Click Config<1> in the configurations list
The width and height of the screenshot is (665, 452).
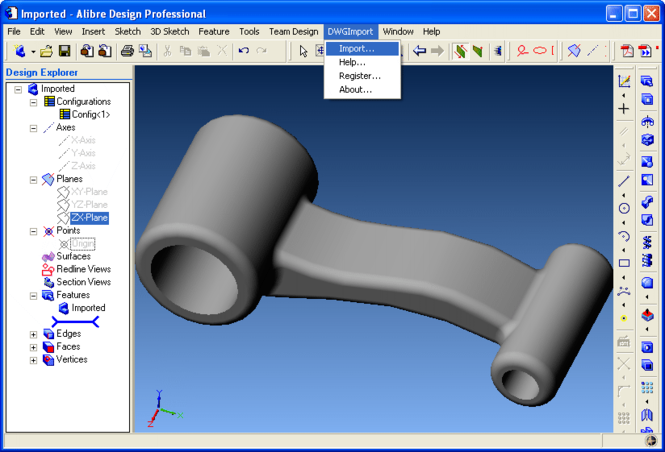coord(90,115)
